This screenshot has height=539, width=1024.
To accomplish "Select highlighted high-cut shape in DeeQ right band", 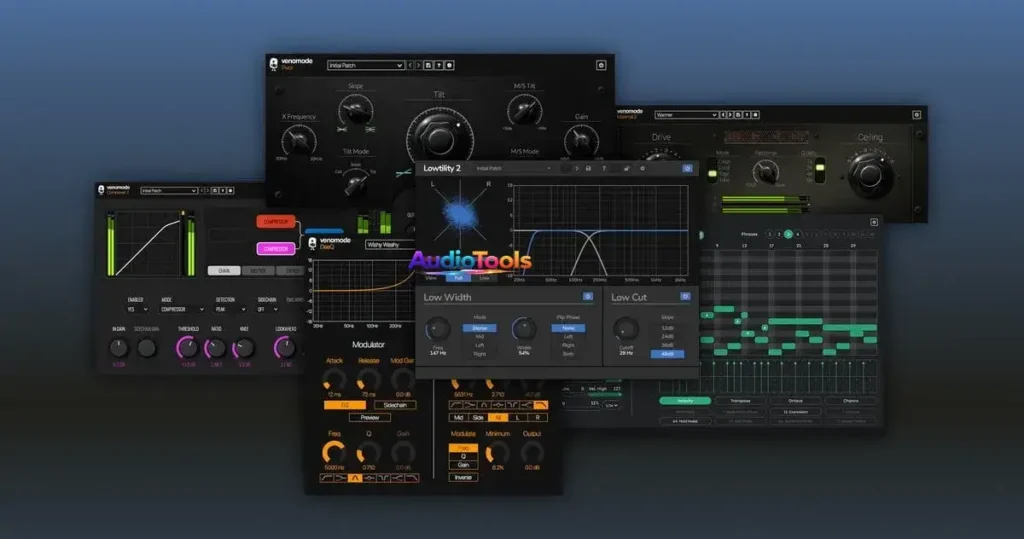I will [x=541, y=405].
